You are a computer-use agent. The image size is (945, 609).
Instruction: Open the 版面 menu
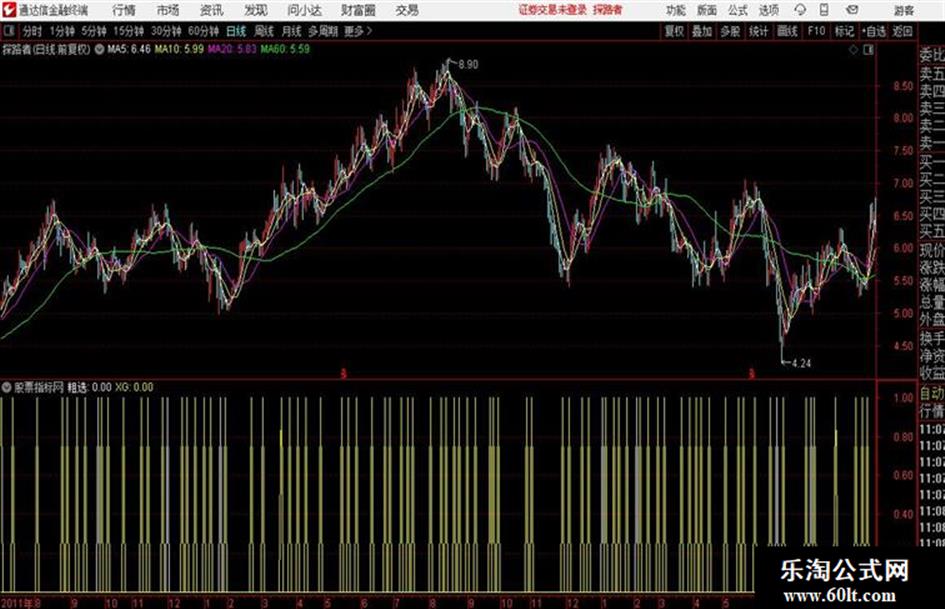point(707,10)
